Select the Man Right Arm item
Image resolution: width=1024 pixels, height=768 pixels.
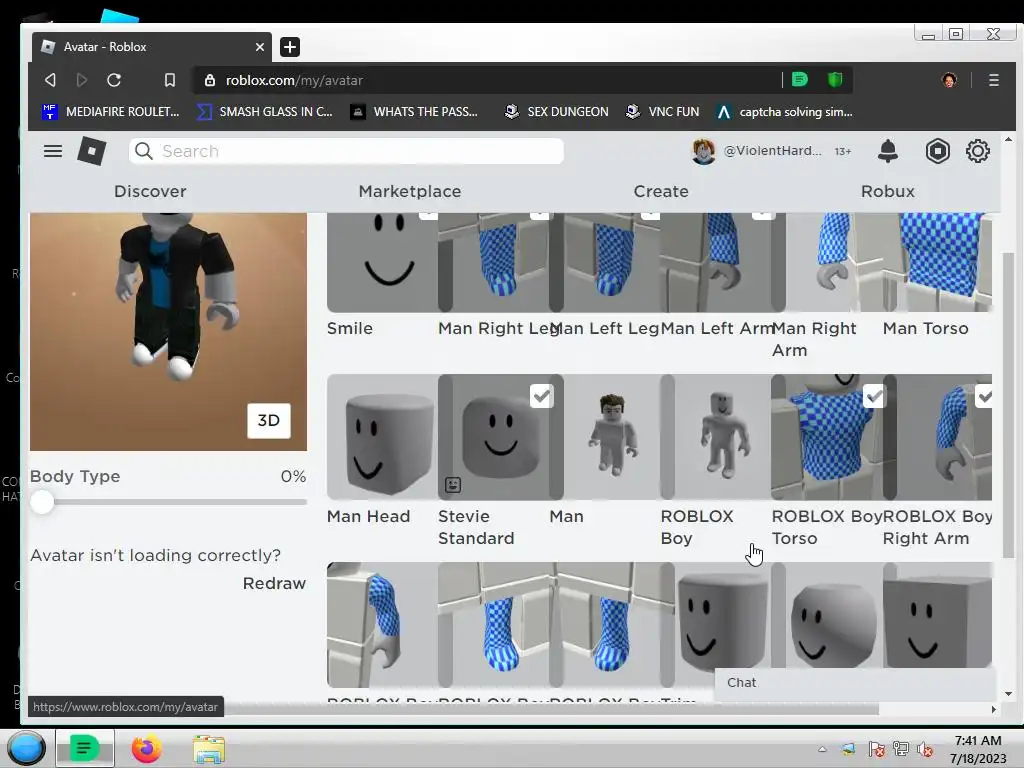(827, 262)
